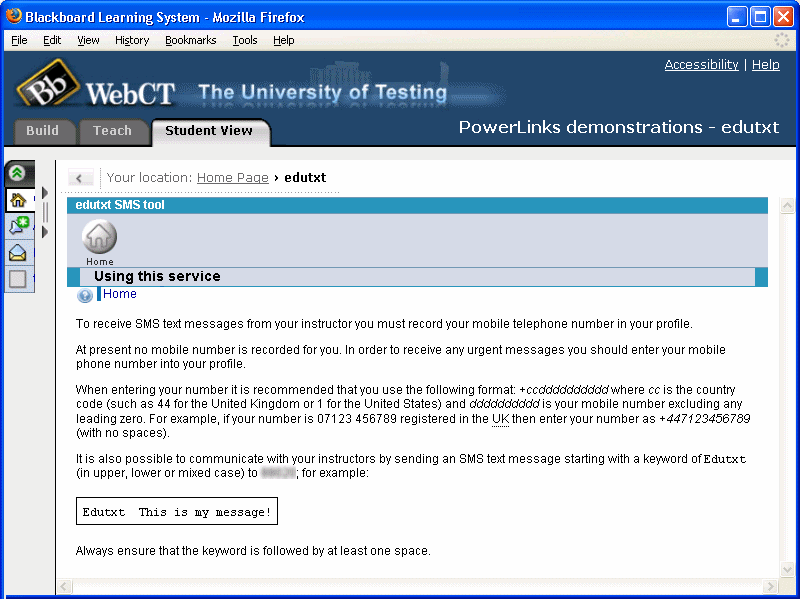Switch to the Build tab

pos(44,130)
